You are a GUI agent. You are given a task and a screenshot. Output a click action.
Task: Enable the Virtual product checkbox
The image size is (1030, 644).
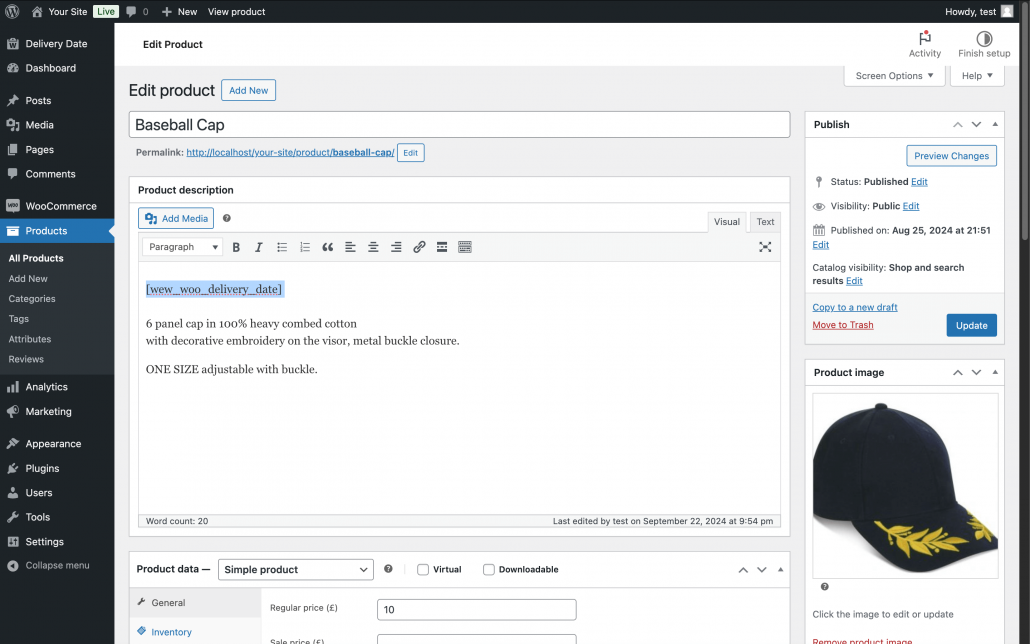423,570
